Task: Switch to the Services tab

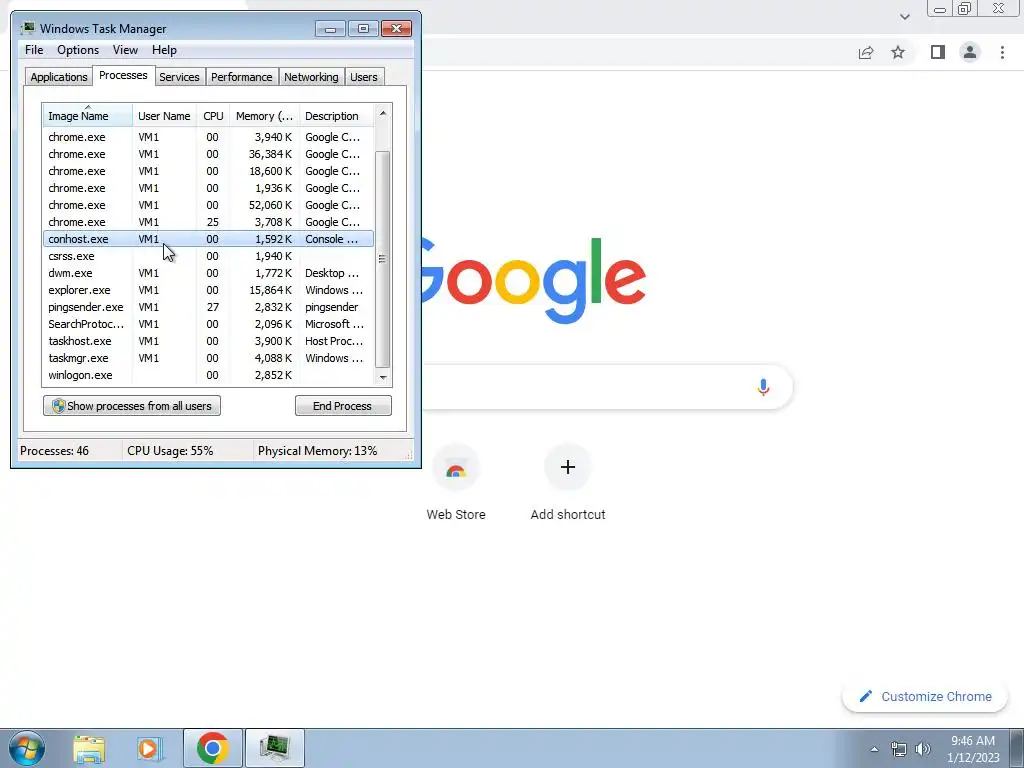Action: coord(179,77)
